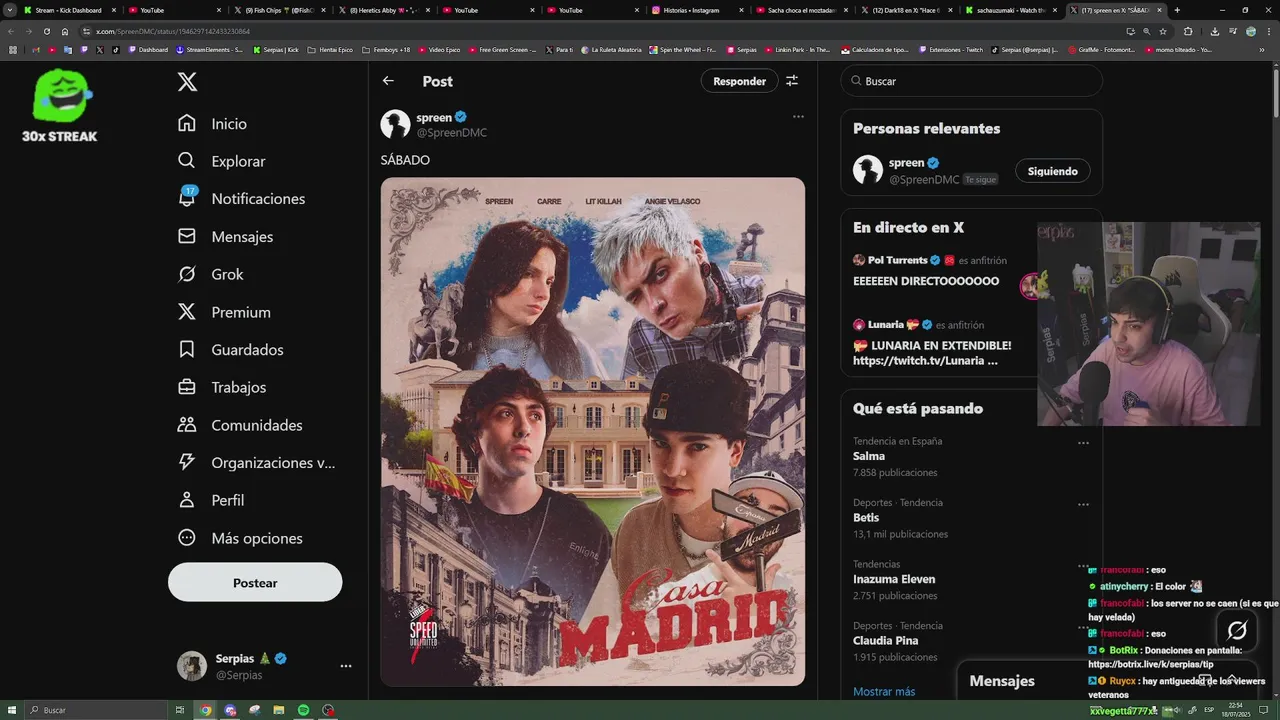Switch to Fish Chips X tab

click(279, 10)
